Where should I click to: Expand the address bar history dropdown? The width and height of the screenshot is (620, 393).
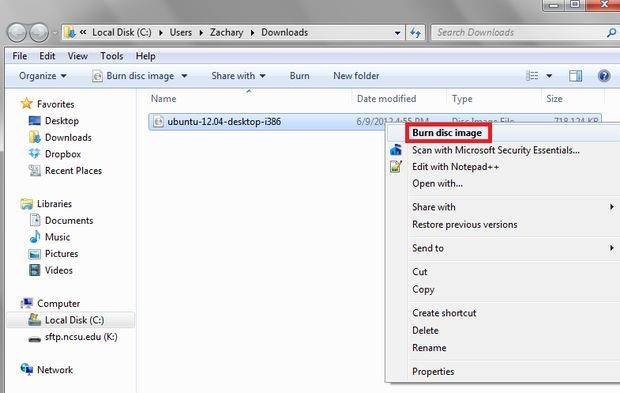coord(397,33)
